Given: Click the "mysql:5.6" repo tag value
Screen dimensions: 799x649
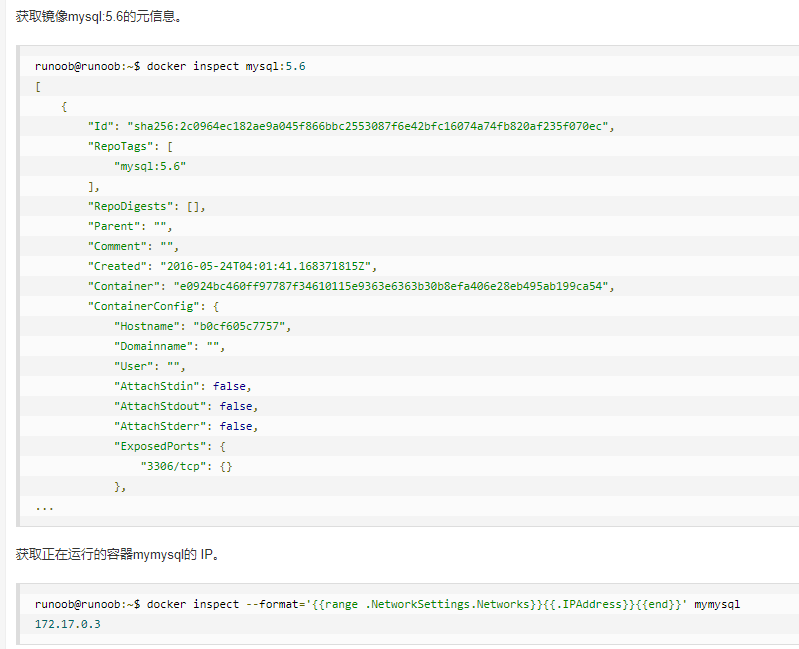Looking at the screenshot, I should (x=150, y=166).
